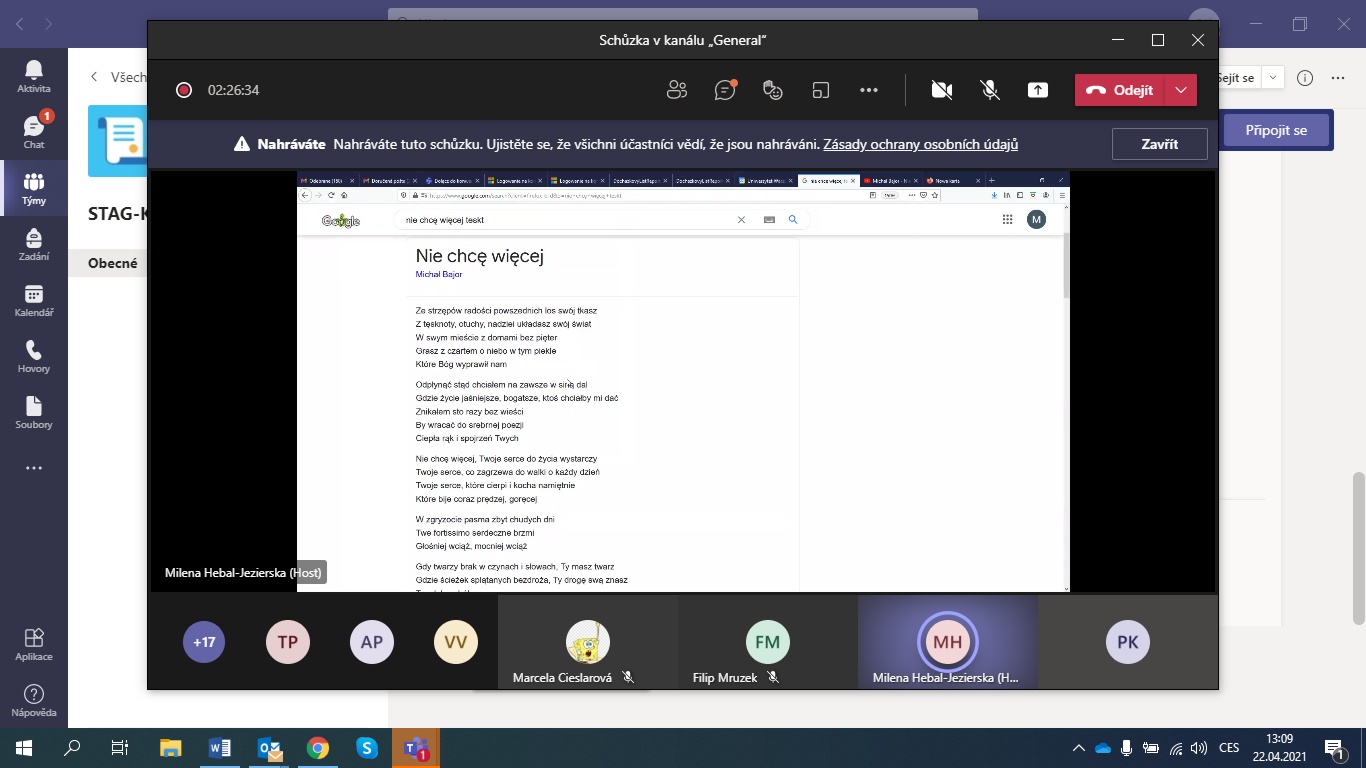Image resolution: width=1366 pixels, height=768 pixels.
Task: Expand the Odejít options arrow
Action: coord(1181,90)
